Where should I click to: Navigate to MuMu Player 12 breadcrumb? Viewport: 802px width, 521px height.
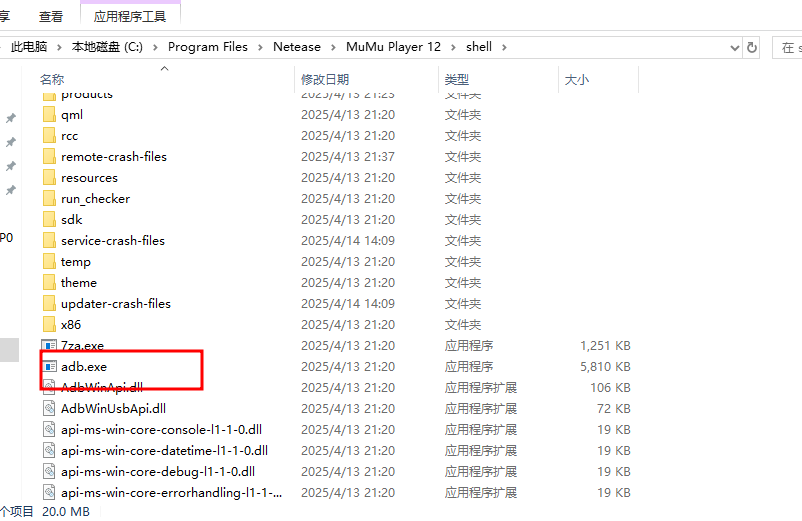tap(393, 47)
